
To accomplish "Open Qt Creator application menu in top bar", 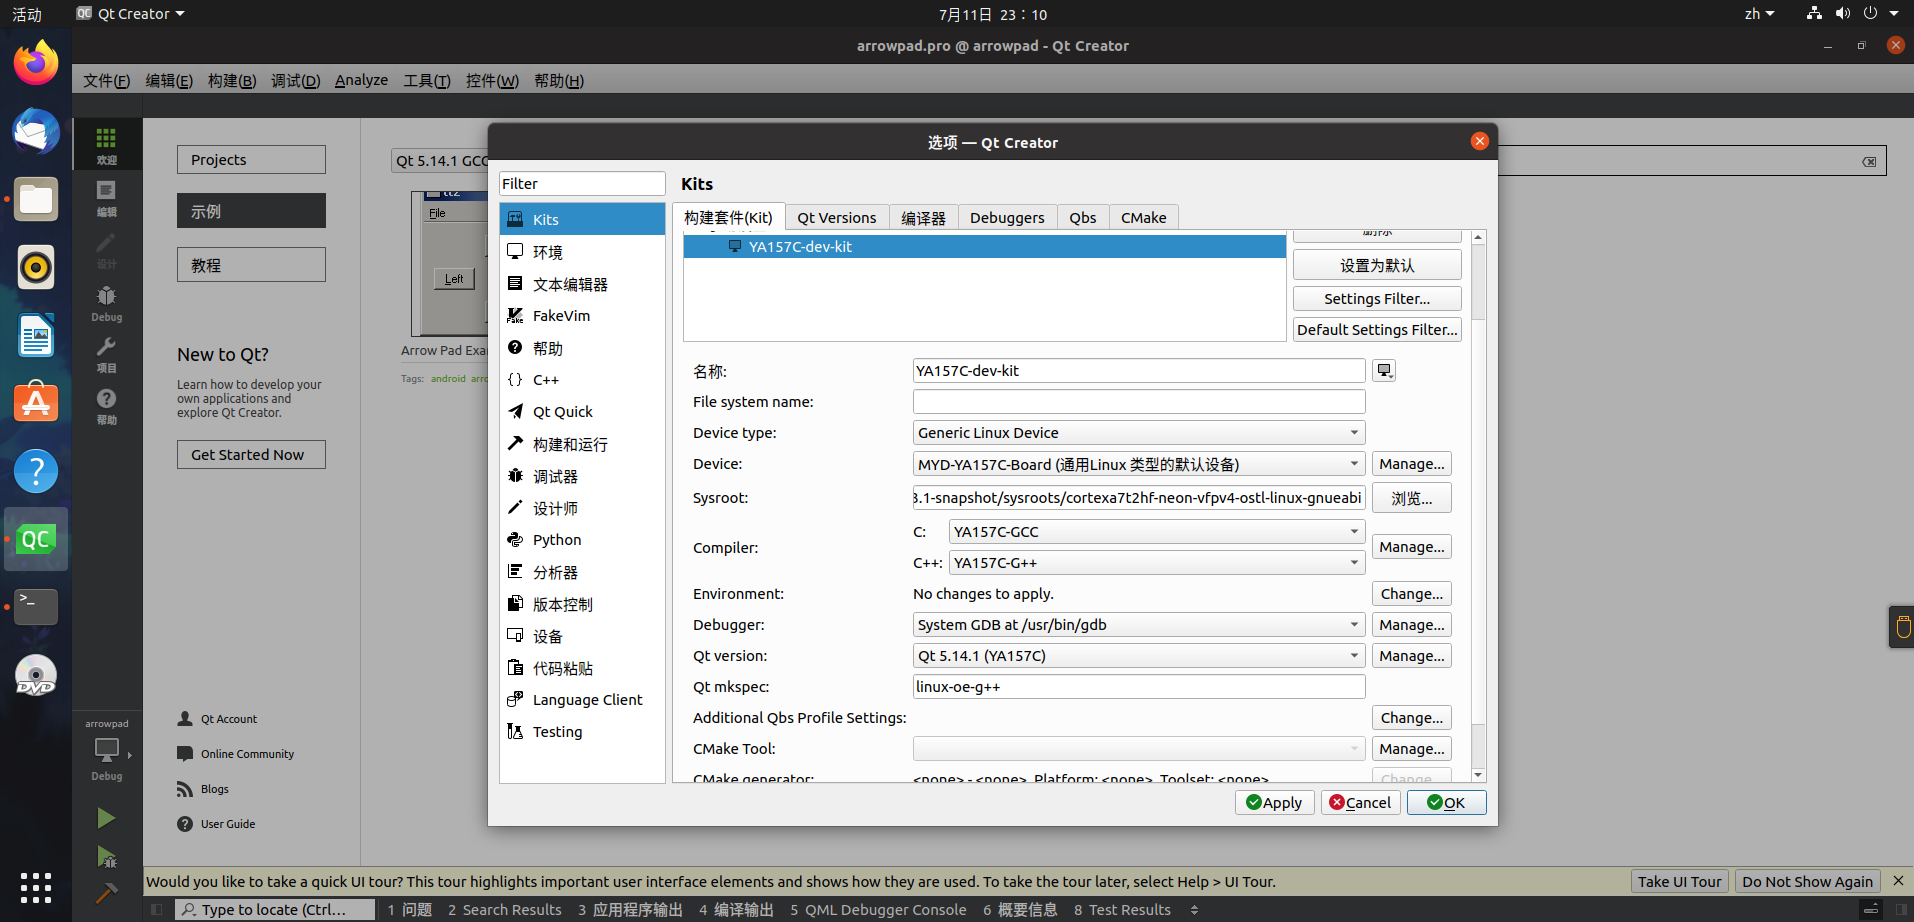I will [131, 14].
